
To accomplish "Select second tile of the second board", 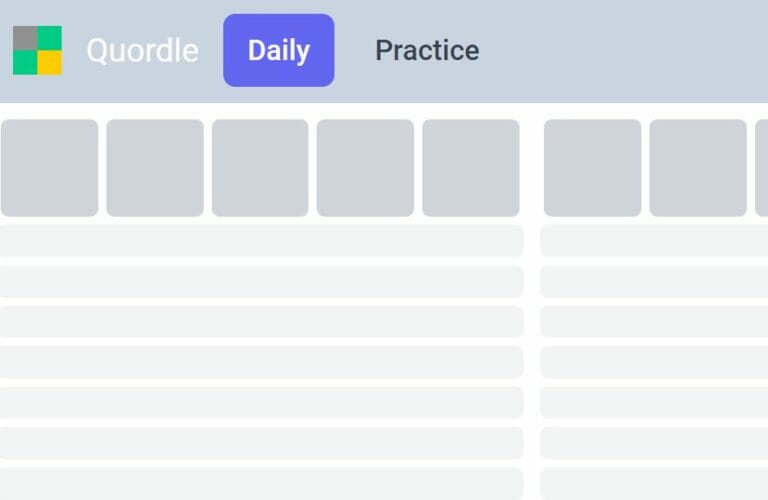I will [x=698, y=168].
